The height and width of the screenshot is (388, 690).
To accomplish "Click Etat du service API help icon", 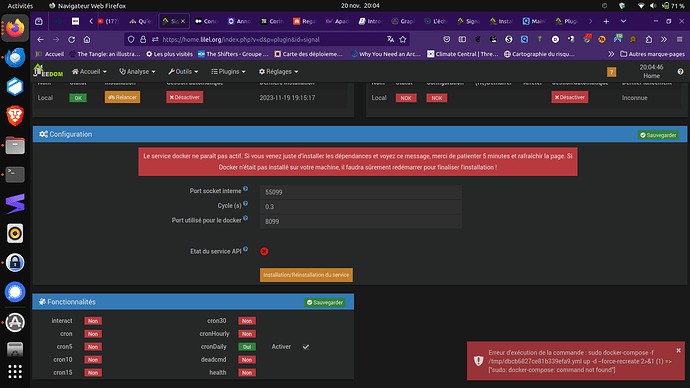I will pyautogui.click(x=246, y=249).
